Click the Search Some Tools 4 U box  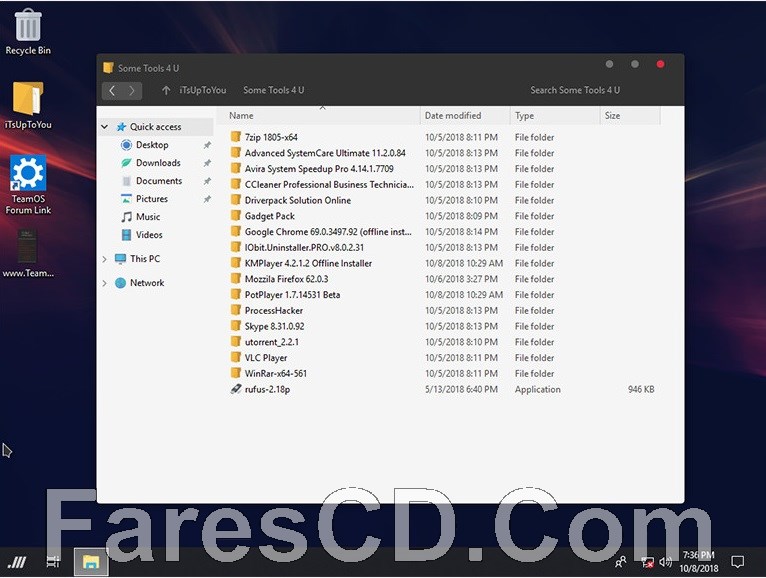tap(575, 90)
